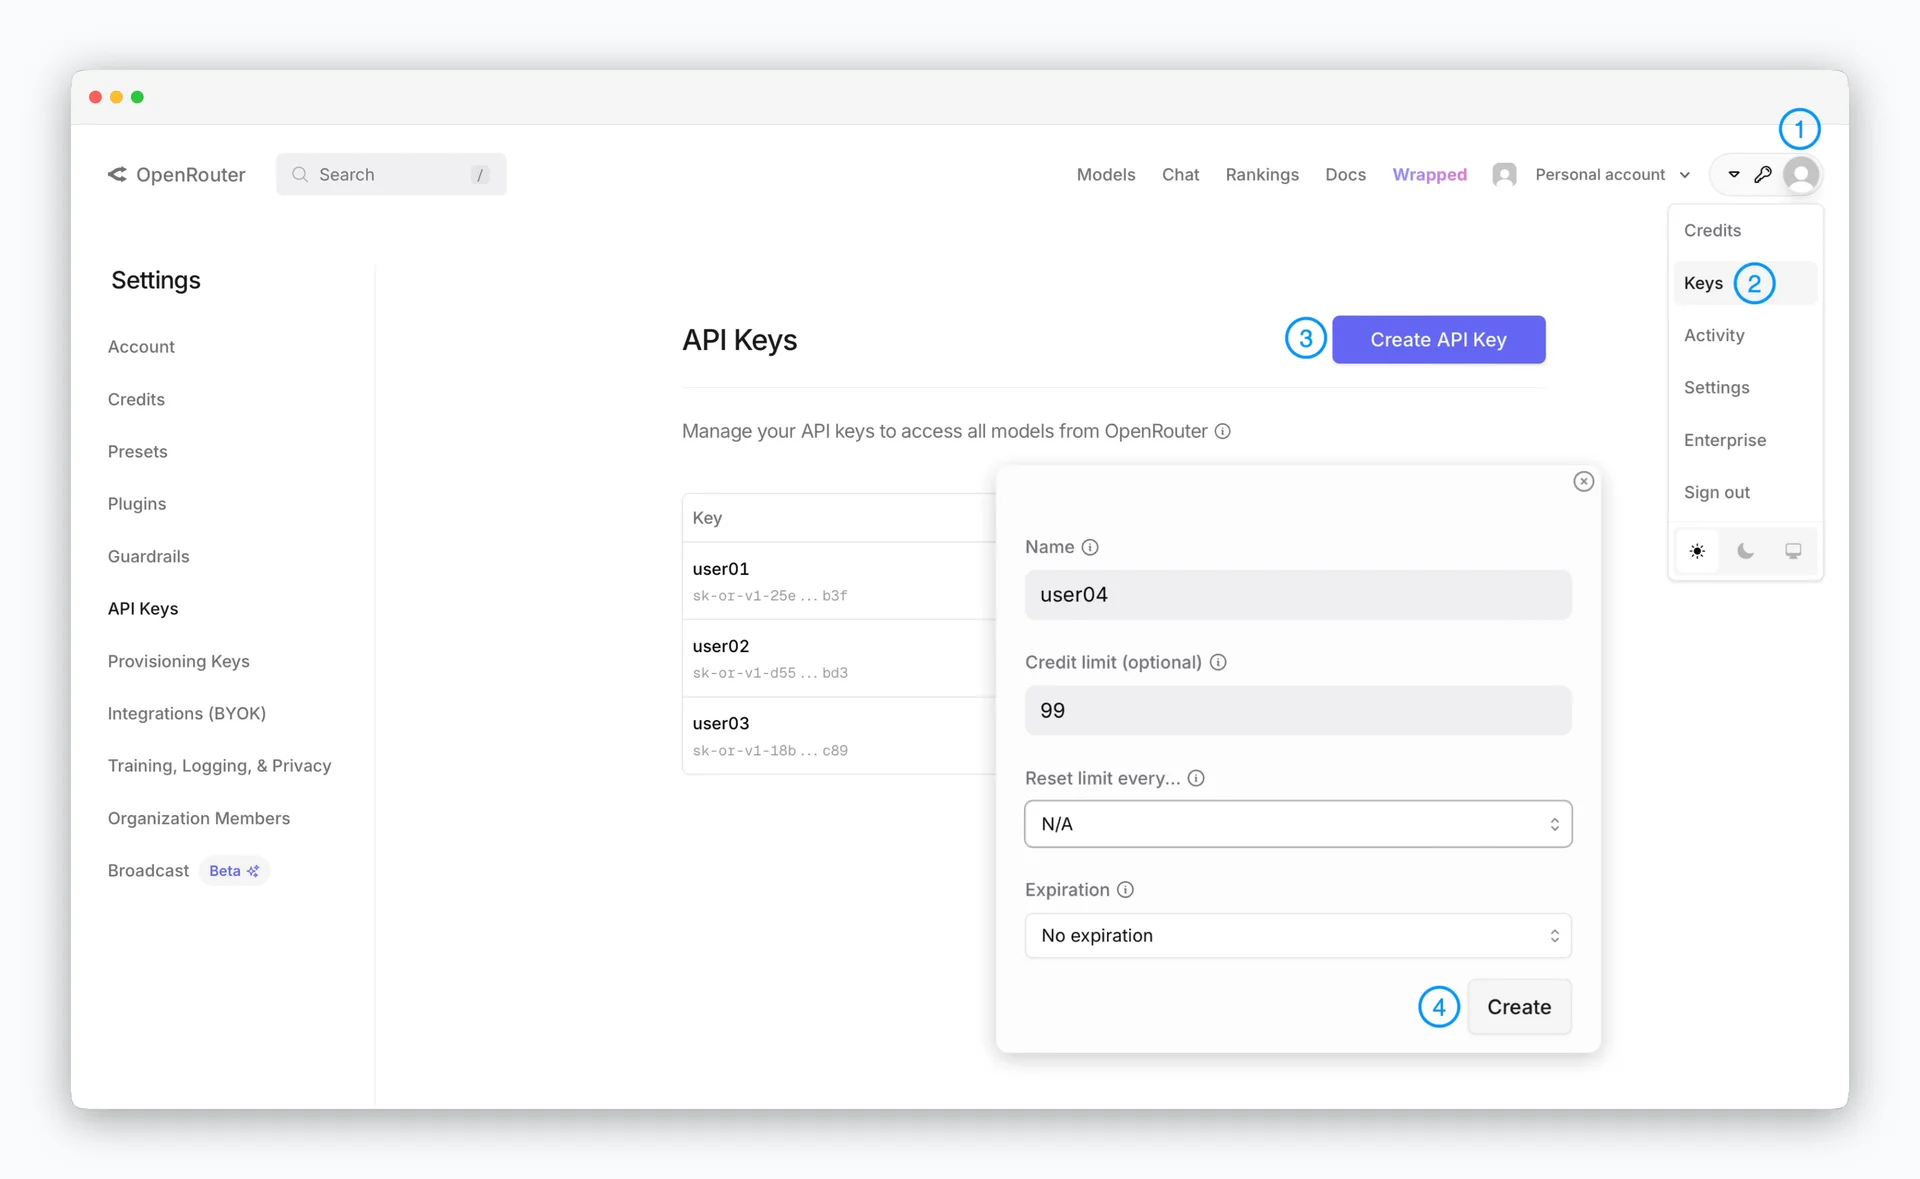Select system theme monitor icon
The width and height of the screenshot is (1920, 1179).
click(1793, 551)
